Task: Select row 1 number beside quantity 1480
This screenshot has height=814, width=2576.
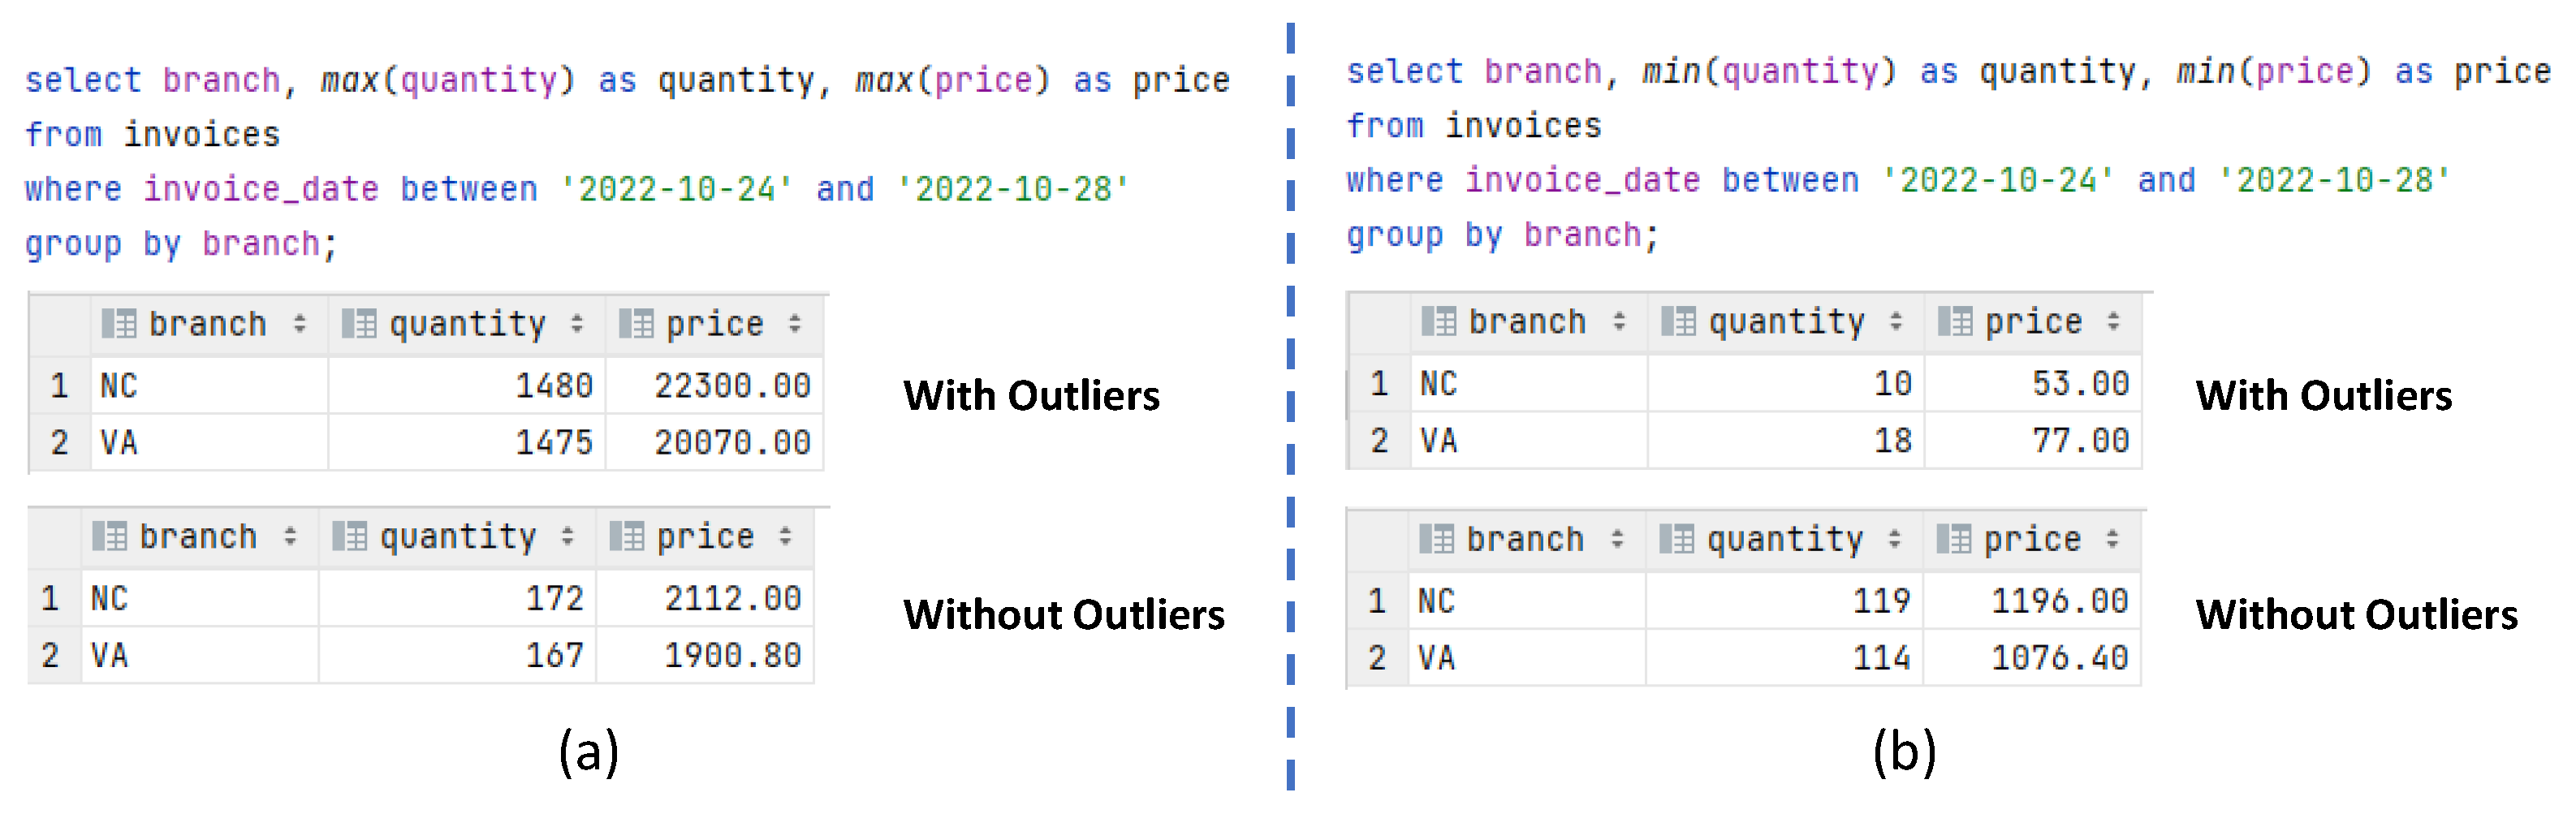Action: point(59,386)
